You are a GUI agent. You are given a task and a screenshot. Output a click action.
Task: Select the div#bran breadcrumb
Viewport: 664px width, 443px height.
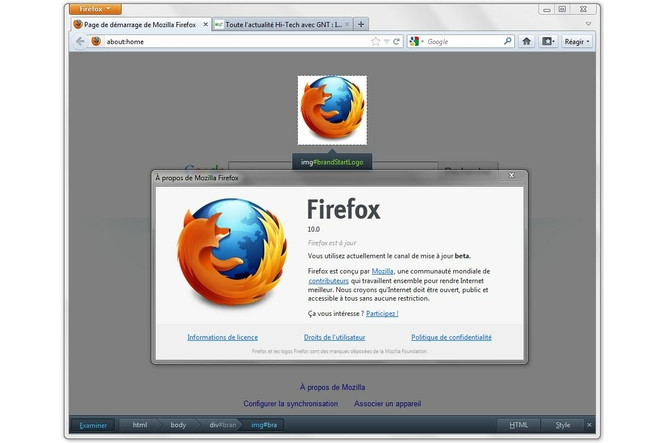coord(222,425)
